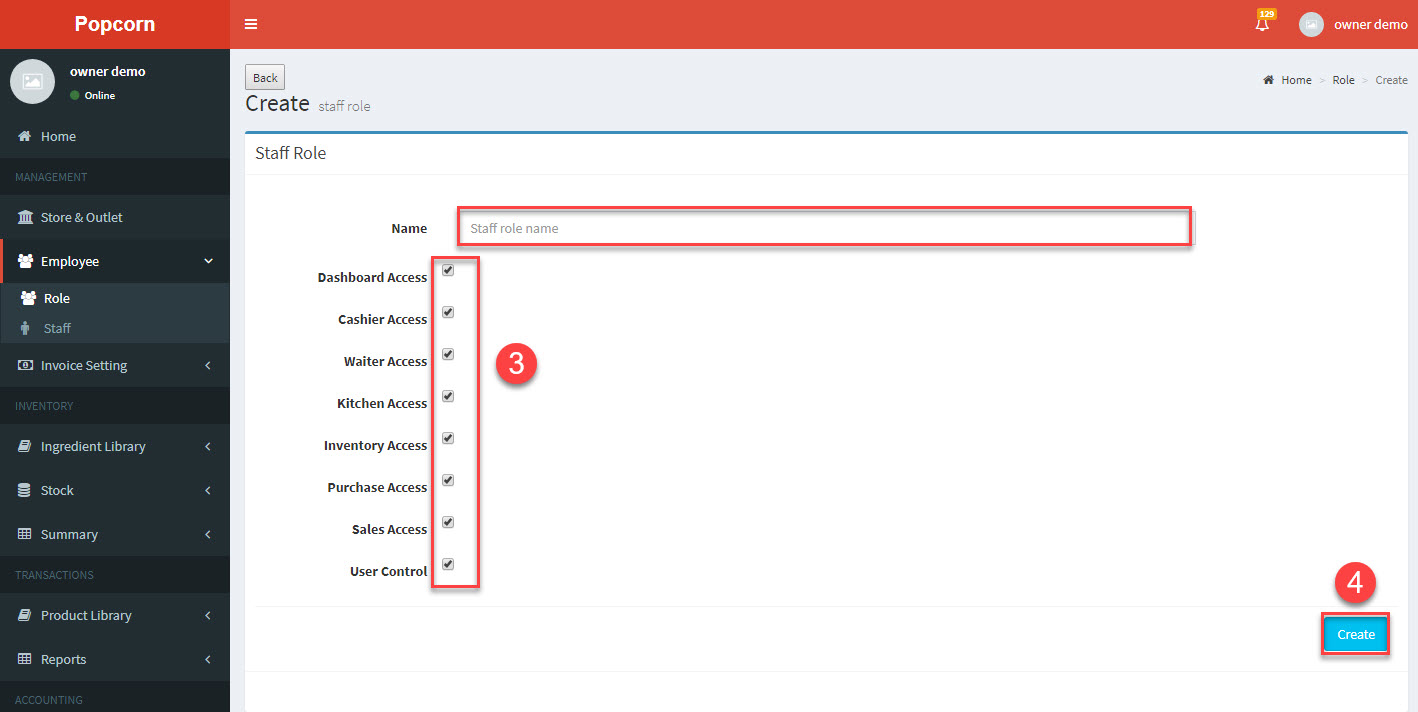Click the hamburger menu toggle icon

point(251,25)
